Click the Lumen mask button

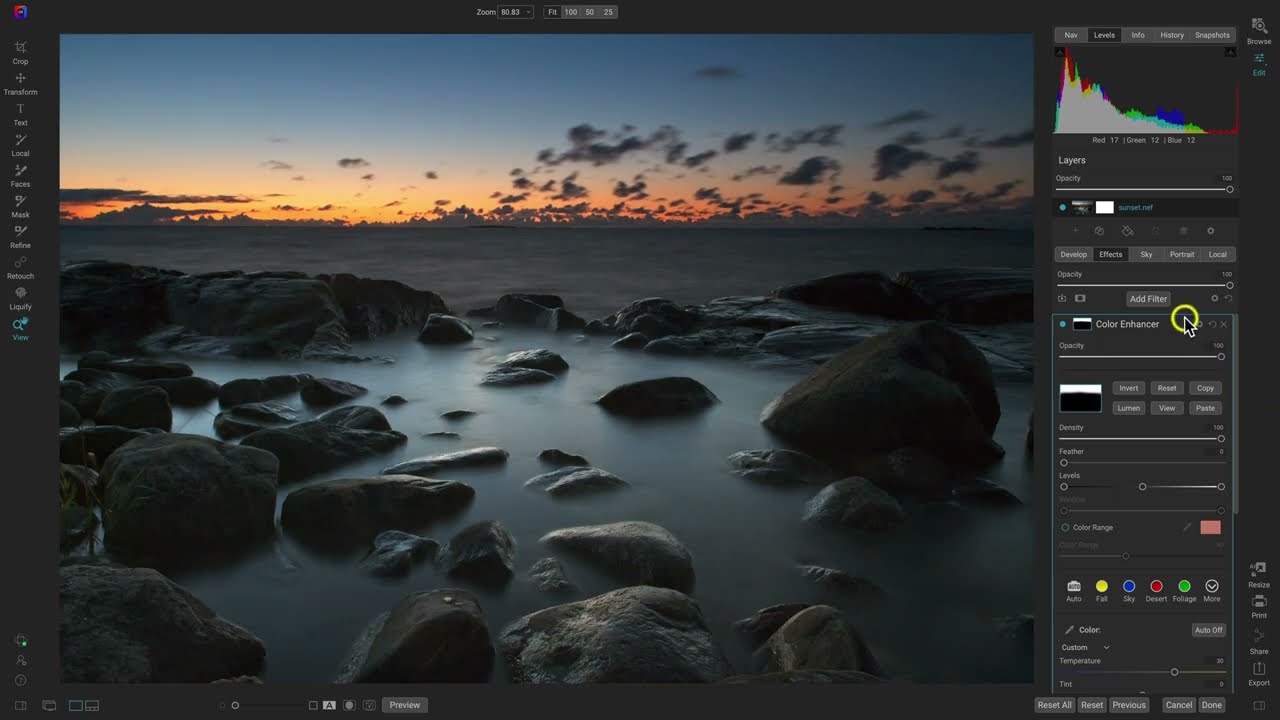coord(1128,408)
